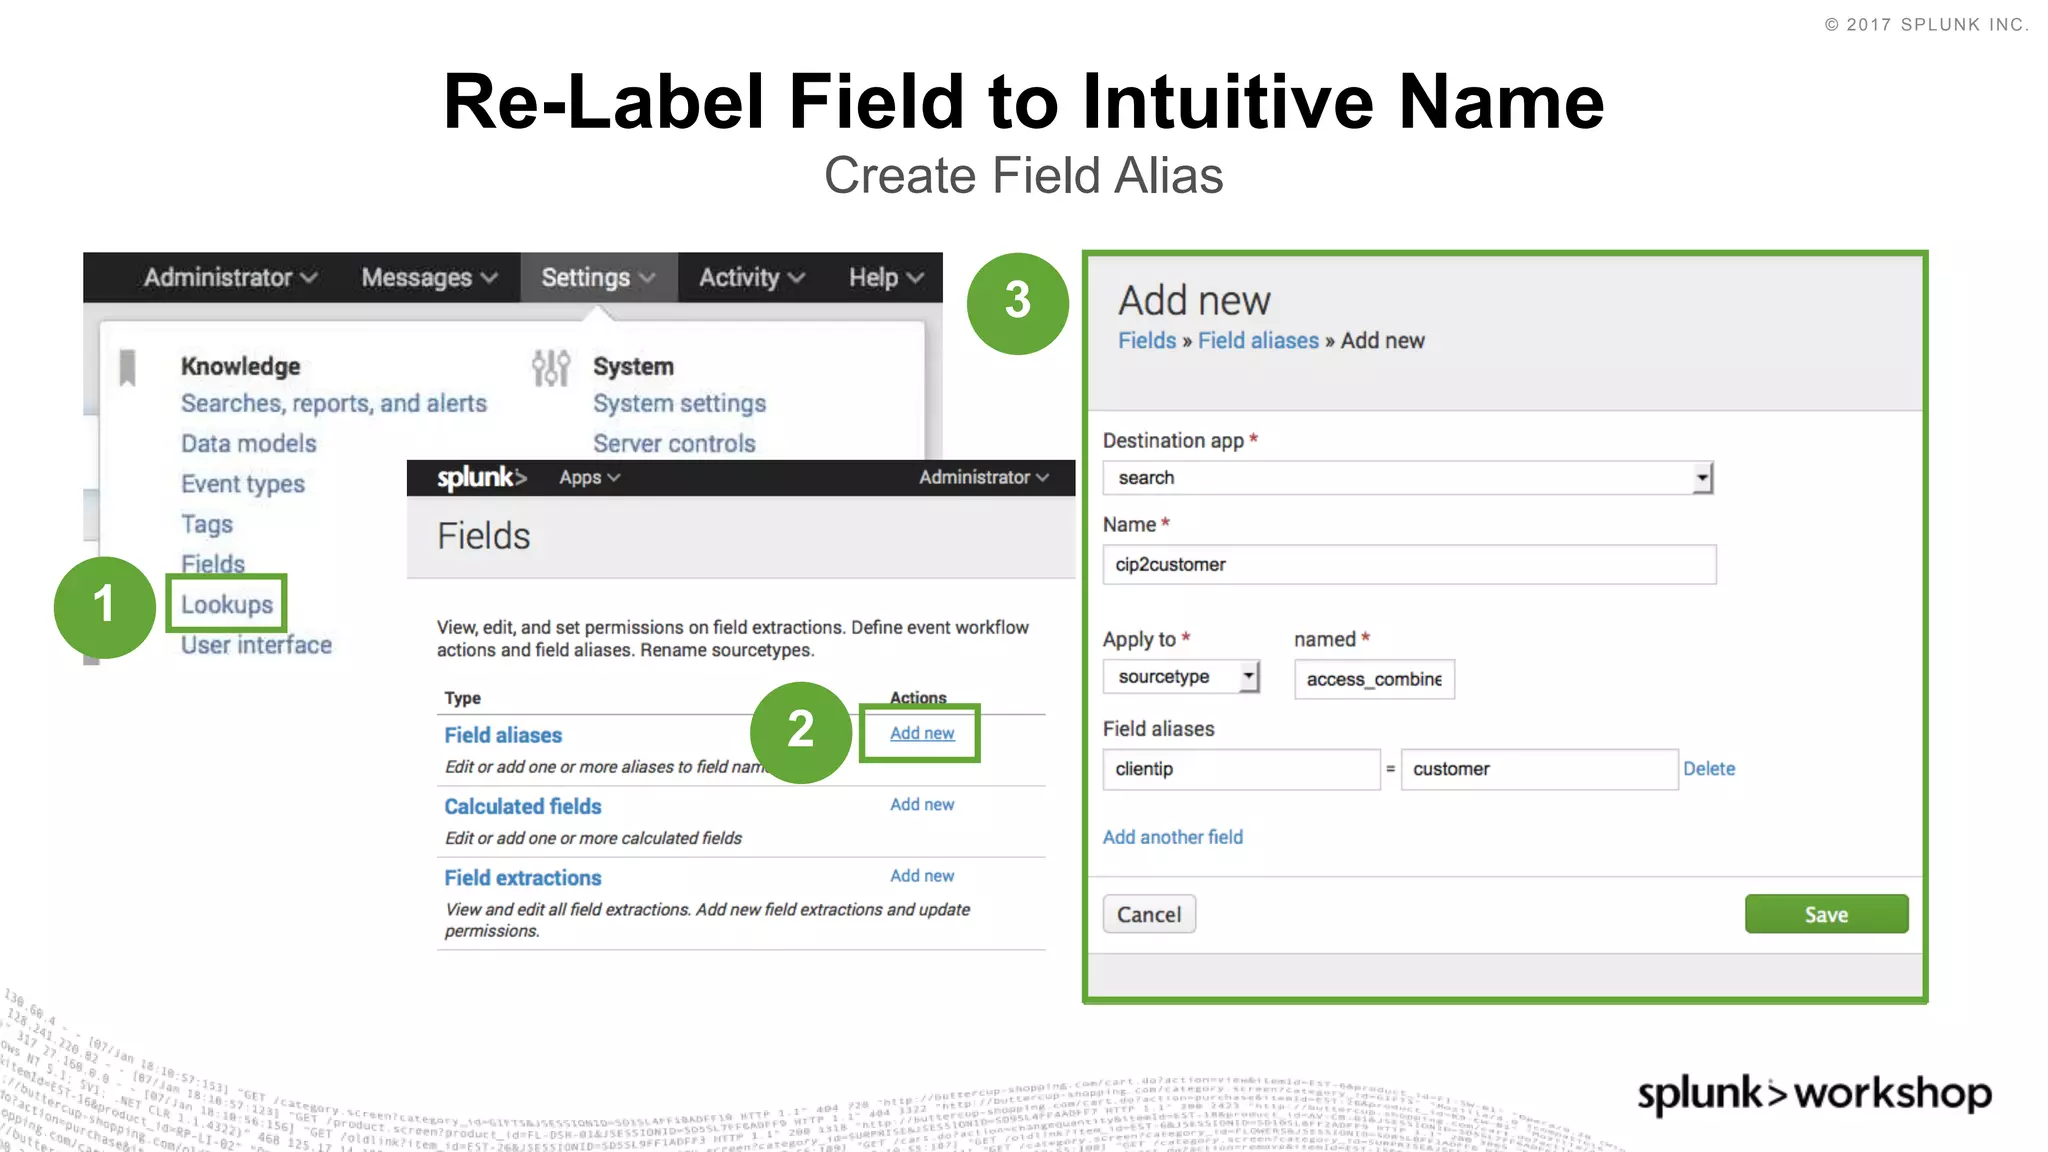Click Add new for Field extractions

[x=922, y=875]
